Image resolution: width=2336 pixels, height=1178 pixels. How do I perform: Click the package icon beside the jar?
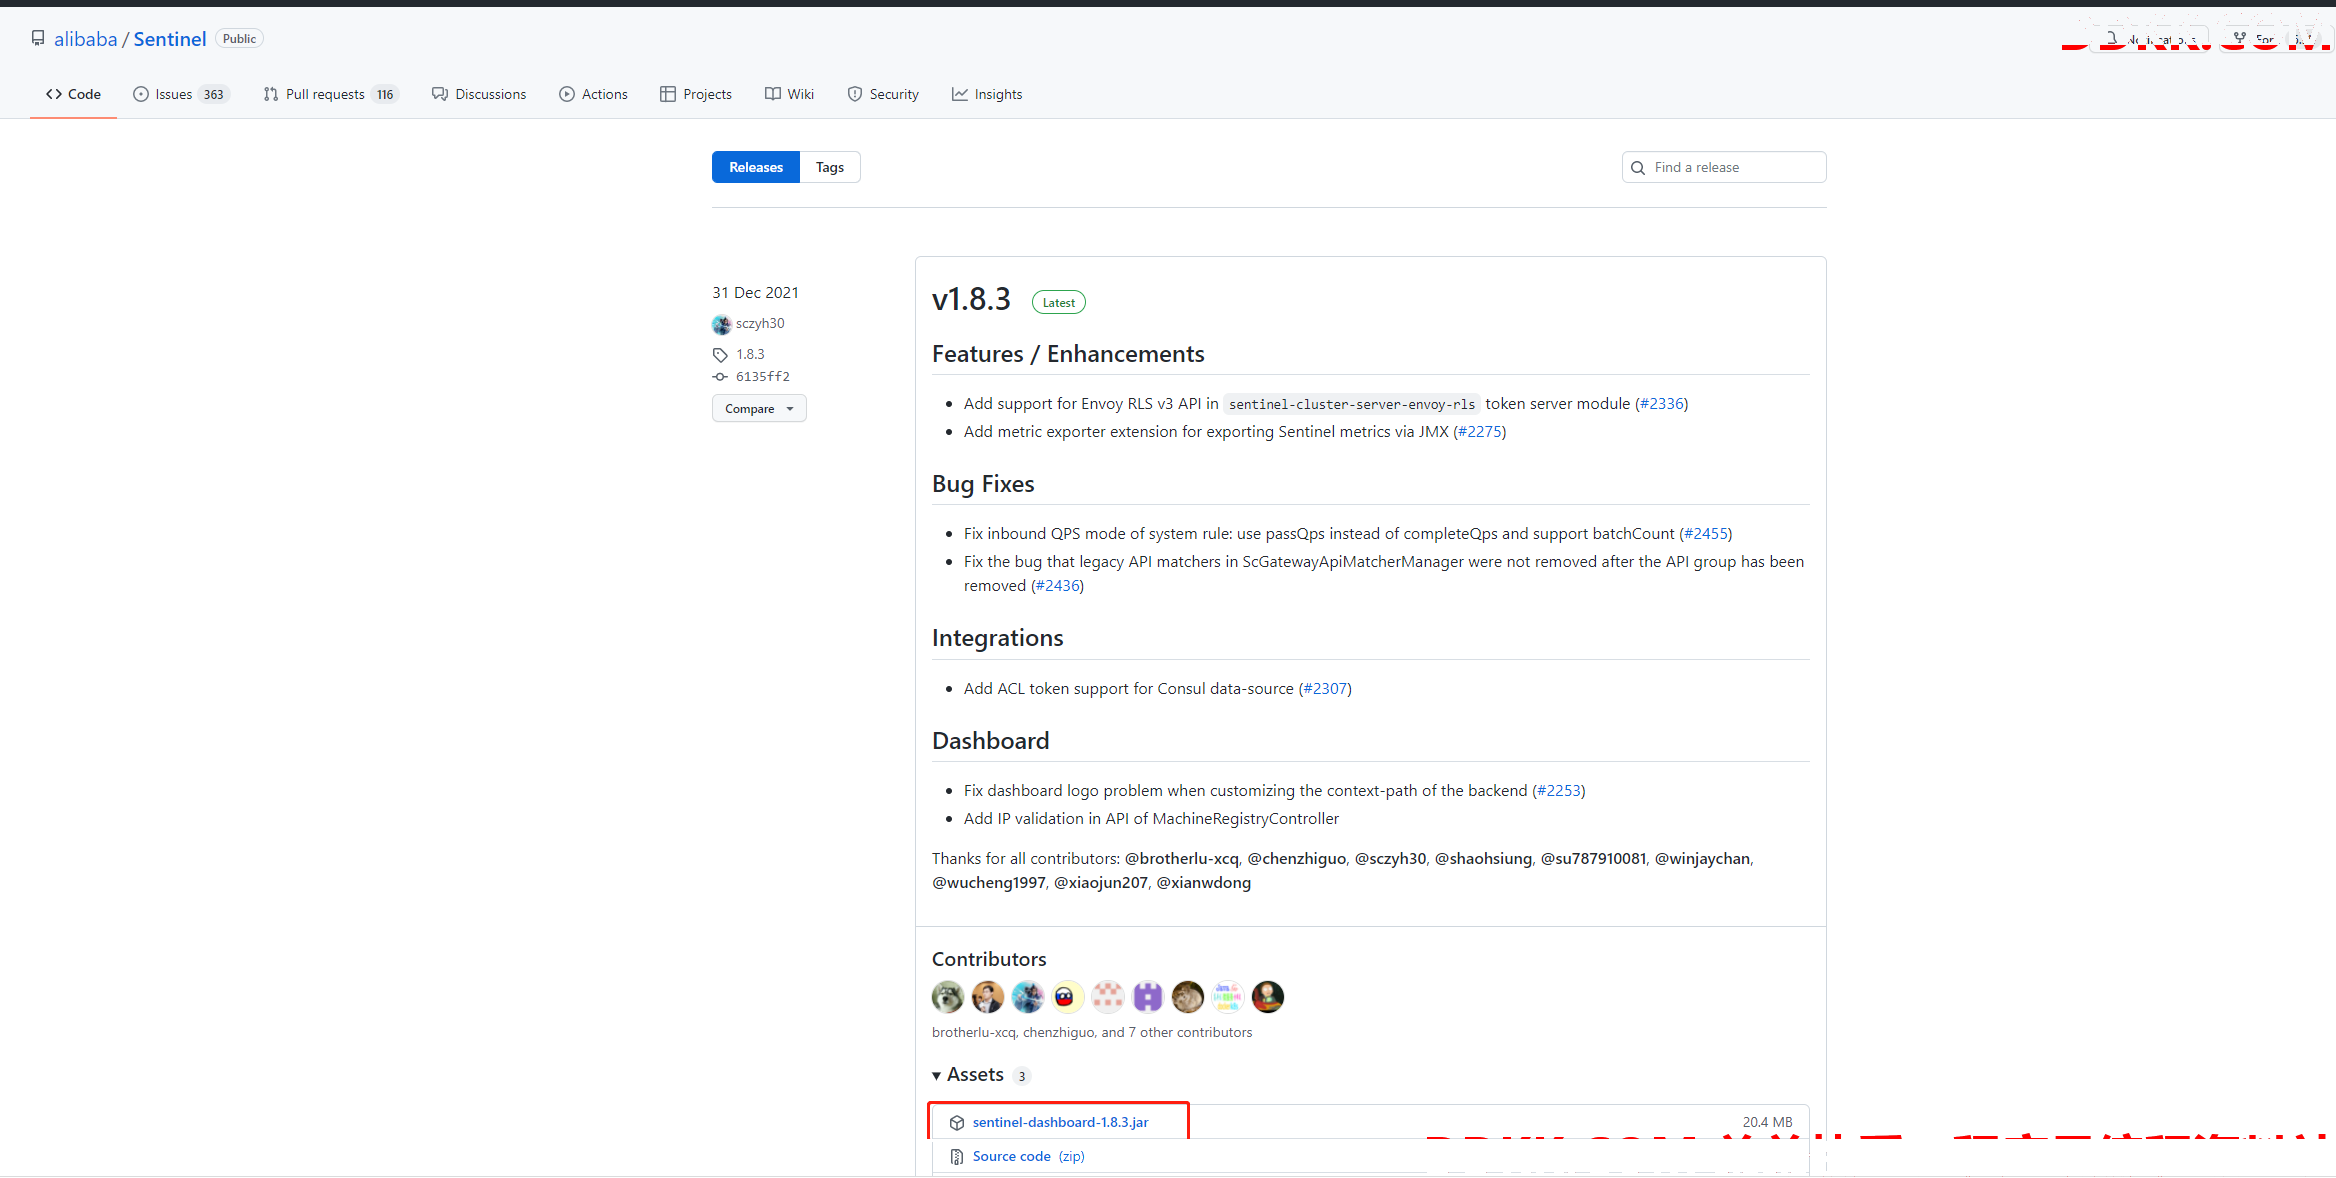pyautogui.click(x=957, y=1123)
